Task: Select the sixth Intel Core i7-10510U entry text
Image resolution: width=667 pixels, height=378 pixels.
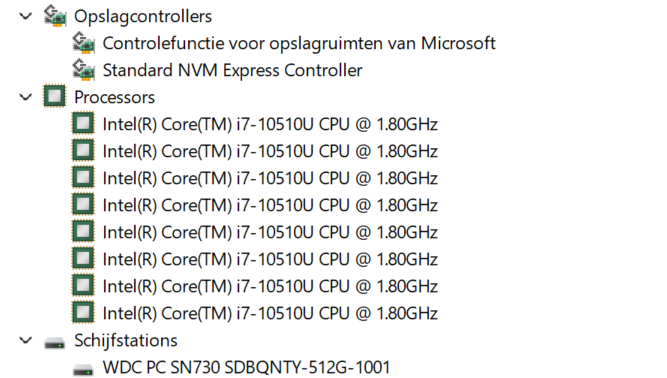Action: click(x=270, y=259)
